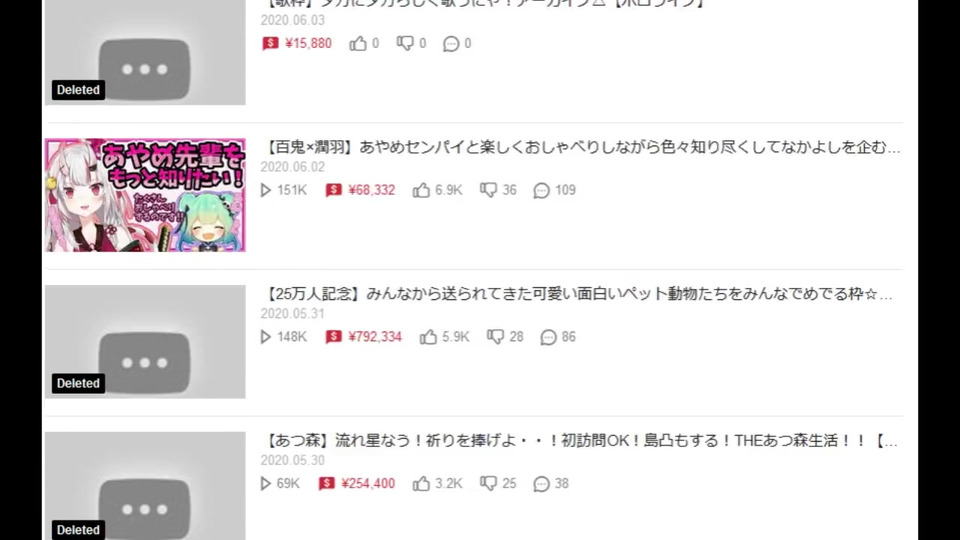The image size is (960, 540).
Task: Click the comment icon beside 38
Action: (541, 484)
